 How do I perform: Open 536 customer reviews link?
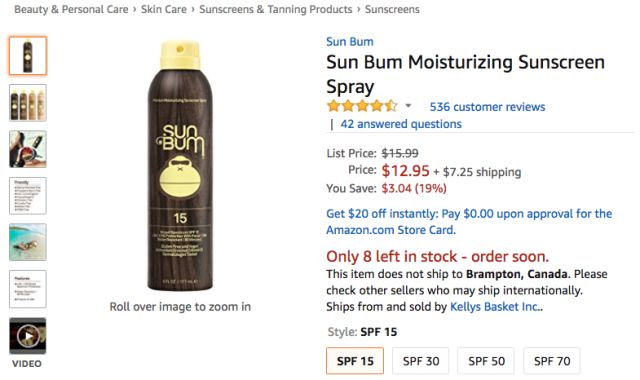coord(487,107)
